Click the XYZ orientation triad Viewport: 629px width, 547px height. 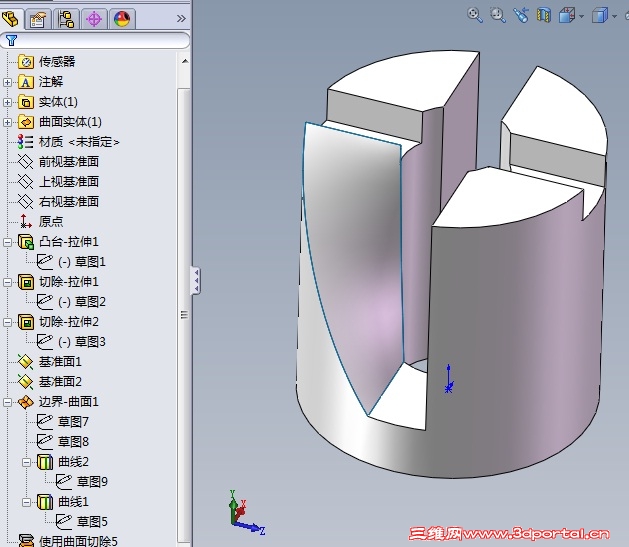coord(246,513)
